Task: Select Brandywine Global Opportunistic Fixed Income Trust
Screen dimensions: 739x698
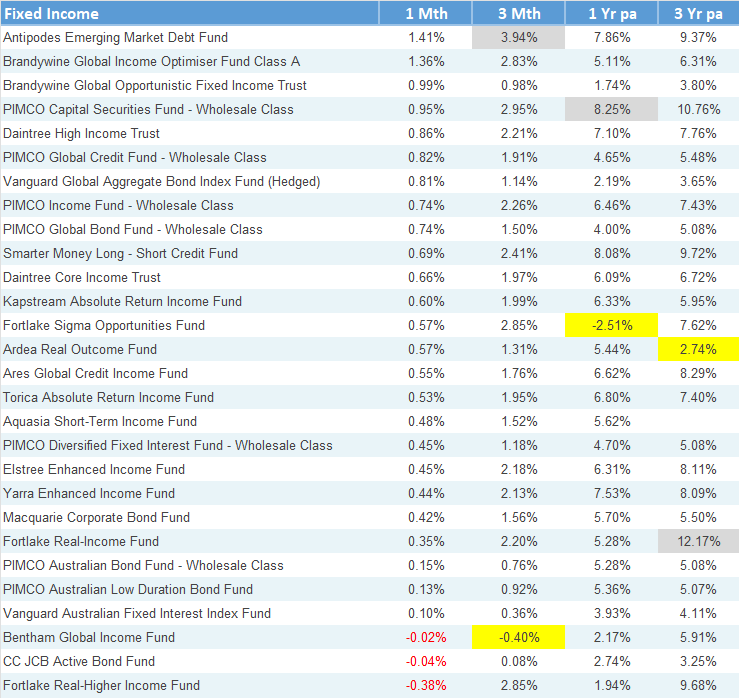Action: point(155,85)
